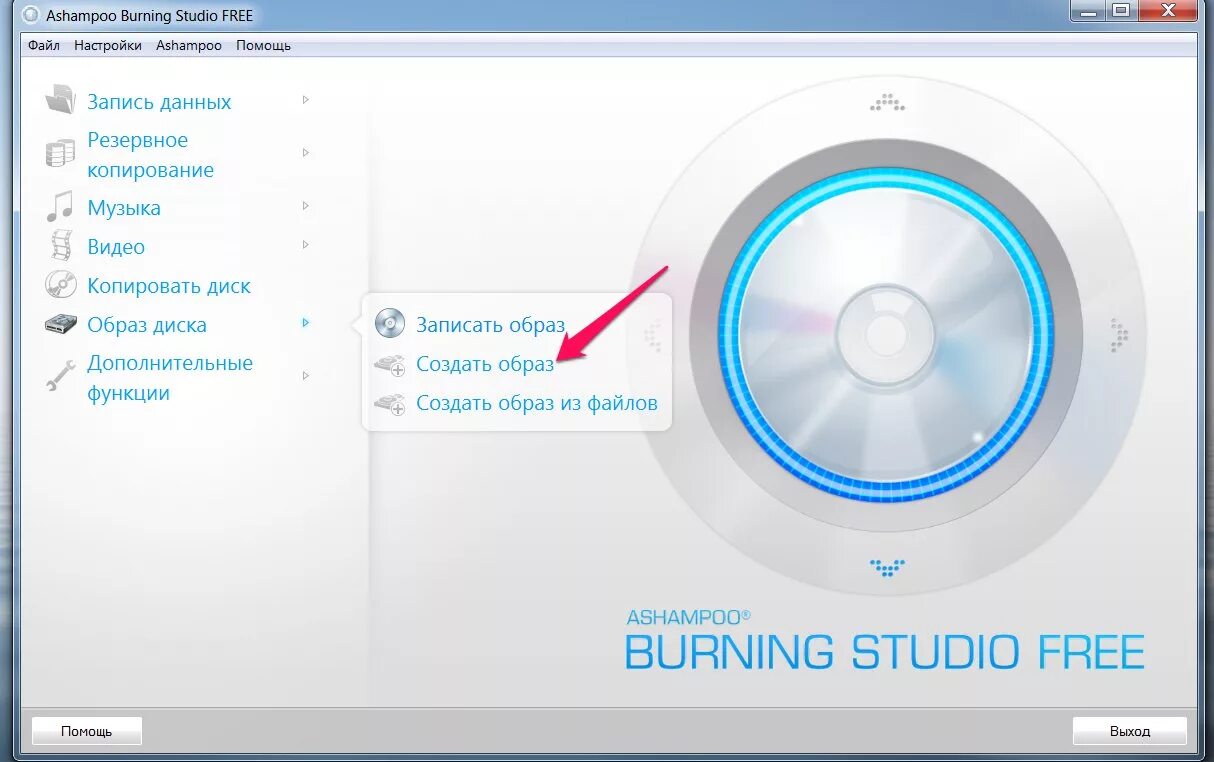Select Музыка in the sidebar

click(x=124, y=208)
